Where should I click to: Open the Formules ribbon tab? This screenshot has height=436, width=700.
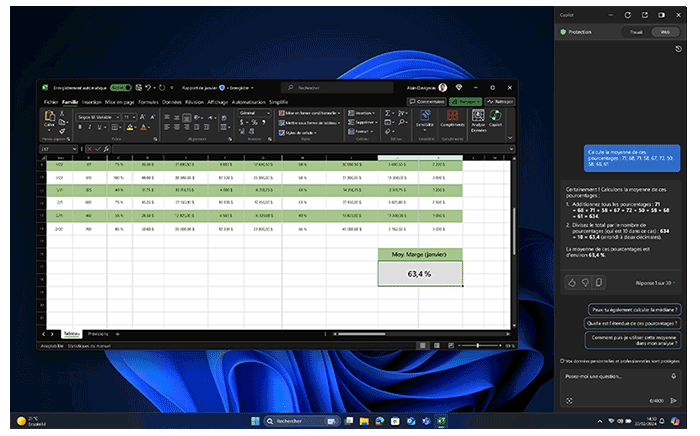pos(150,101)
